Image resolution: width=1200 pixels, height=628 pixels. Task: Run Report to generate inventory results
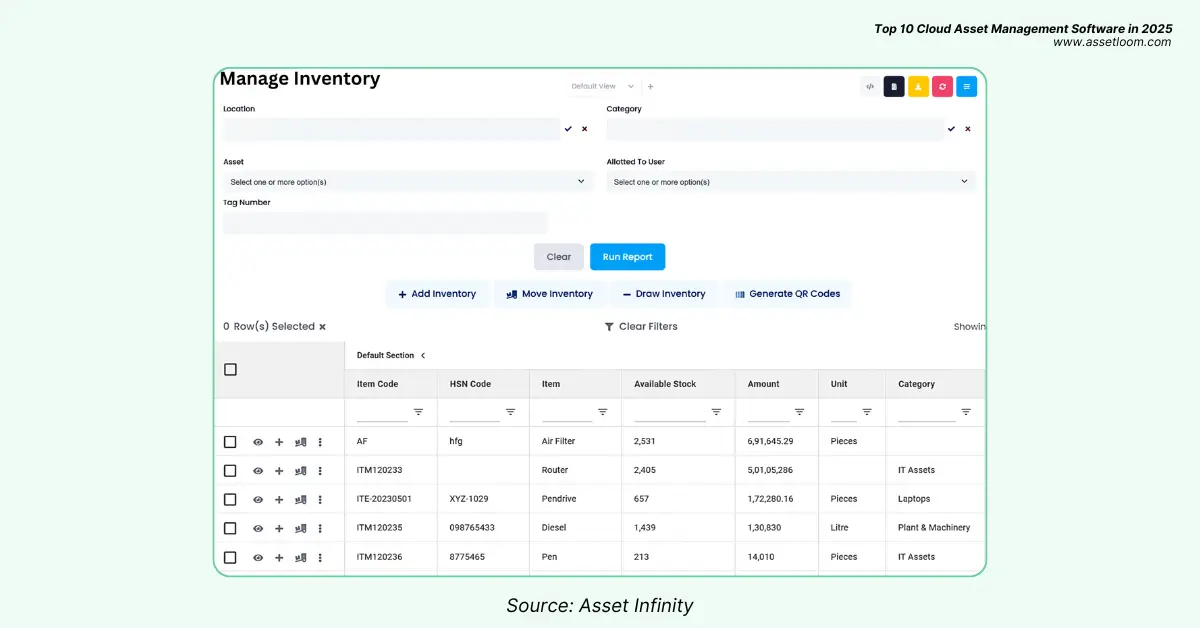pos(627,256)
